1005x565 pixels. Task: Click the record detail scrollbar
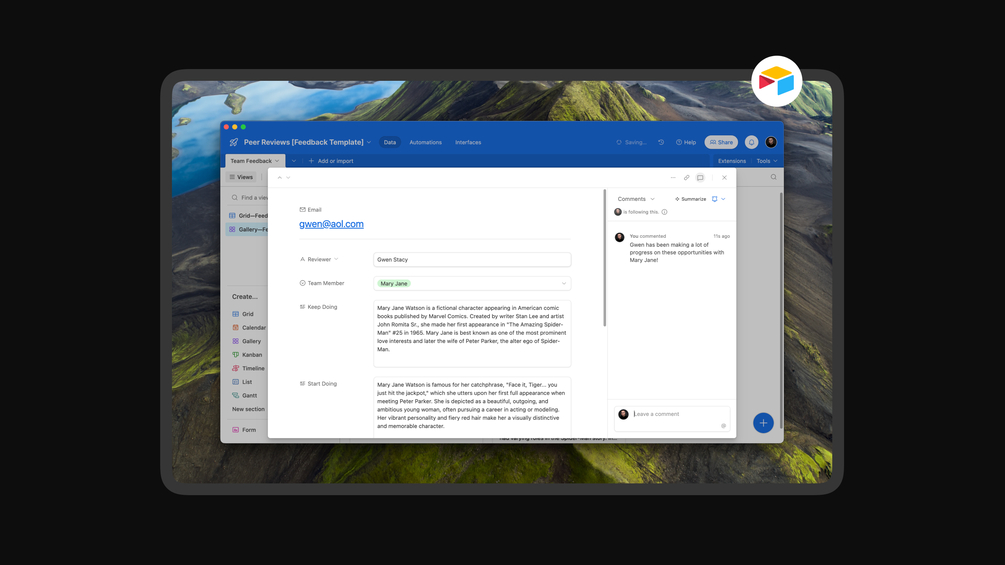click(x=604, y=258)
